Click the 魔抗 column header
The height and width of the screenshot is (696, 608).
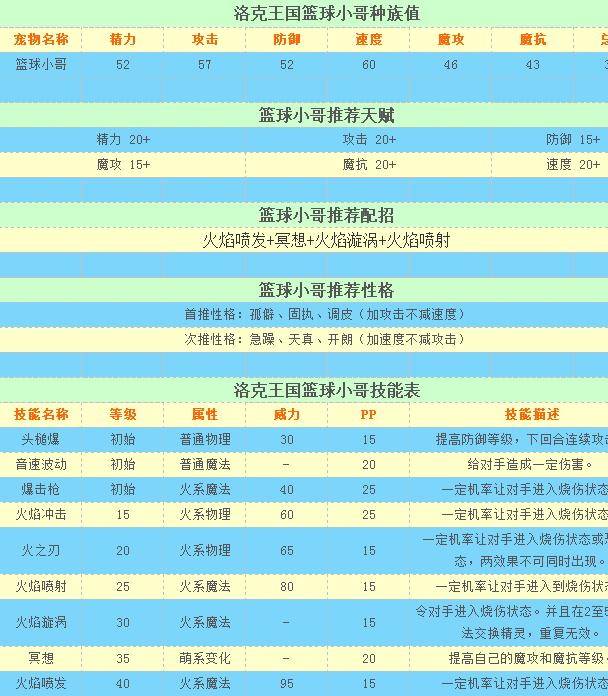pos(533,40)
